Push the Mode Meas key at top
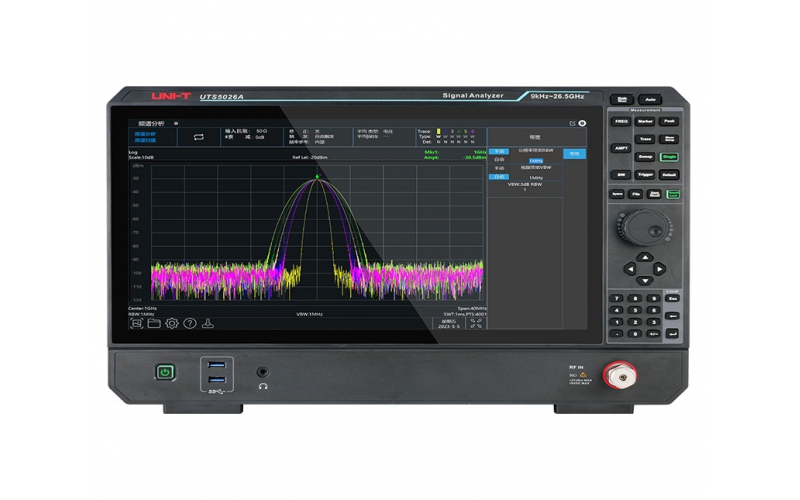The width and height of the screenshot is (800, 500). (622, 99)
